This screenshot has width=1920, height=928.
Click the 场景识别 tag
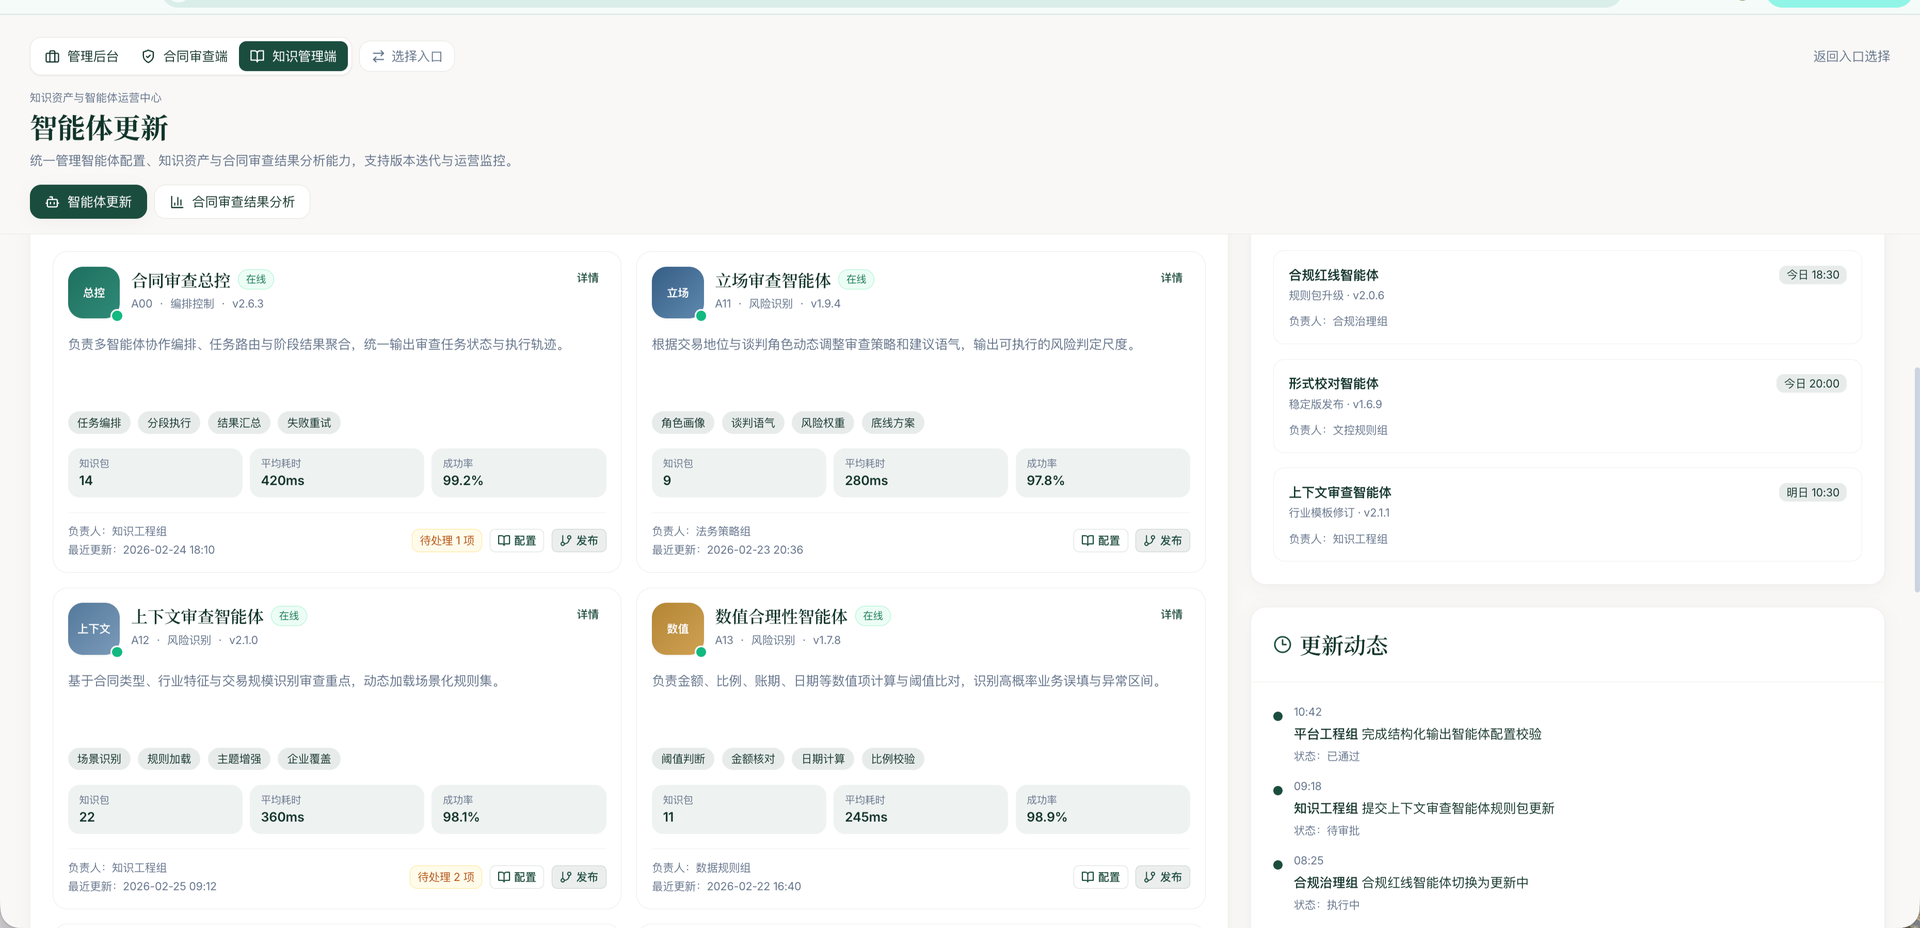point(99,759)
